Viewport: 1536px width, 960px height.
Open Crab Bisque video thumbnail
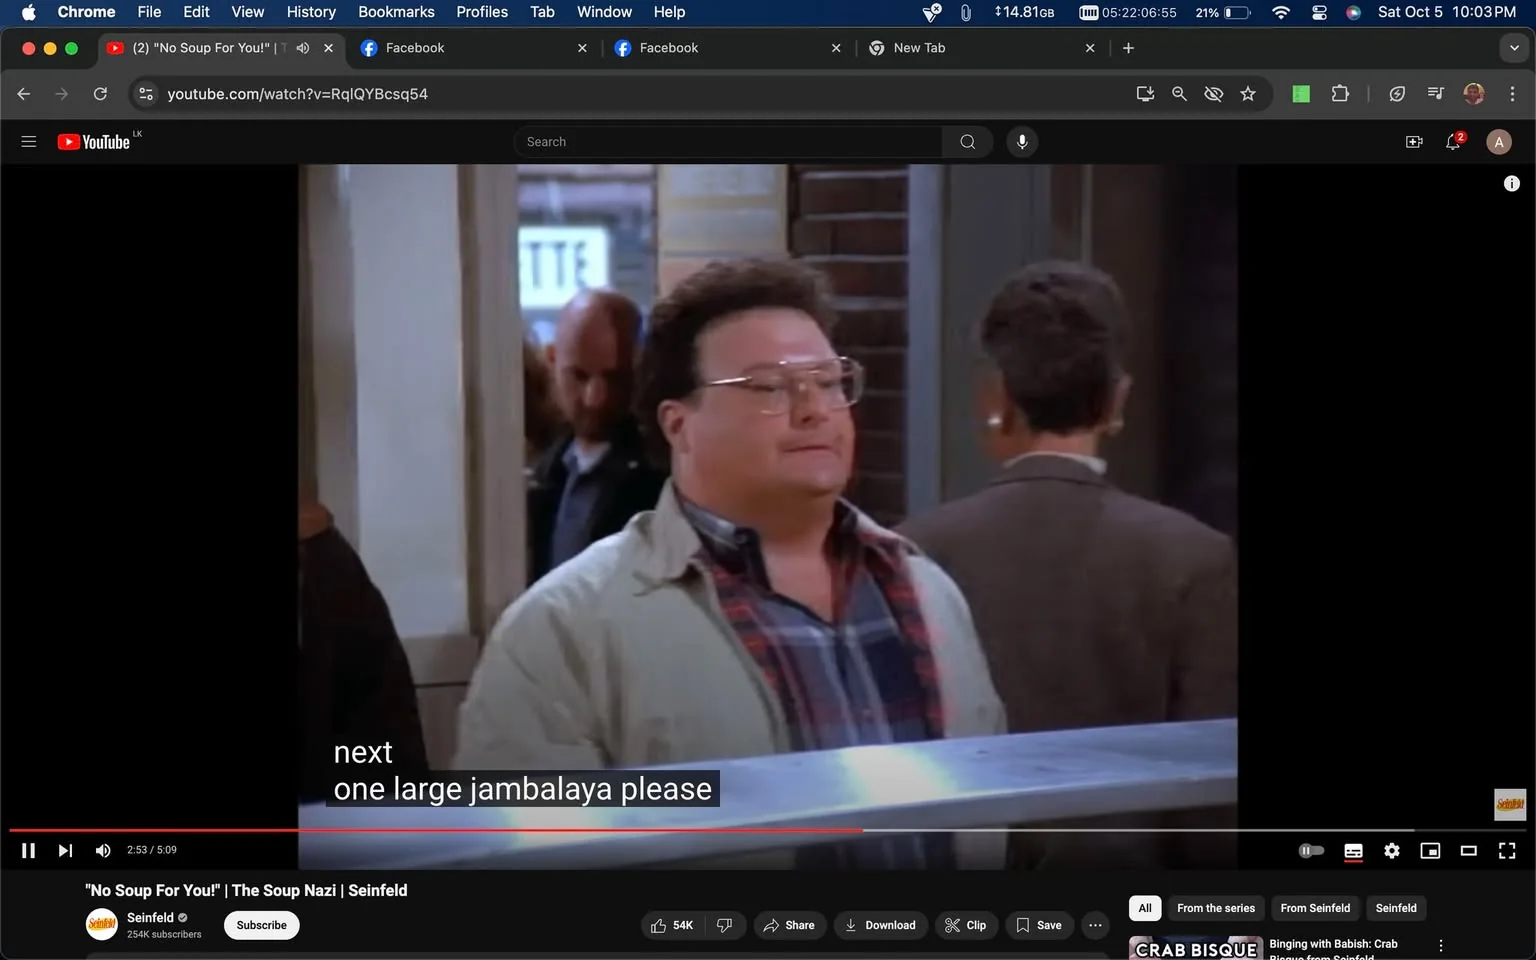1196,948
